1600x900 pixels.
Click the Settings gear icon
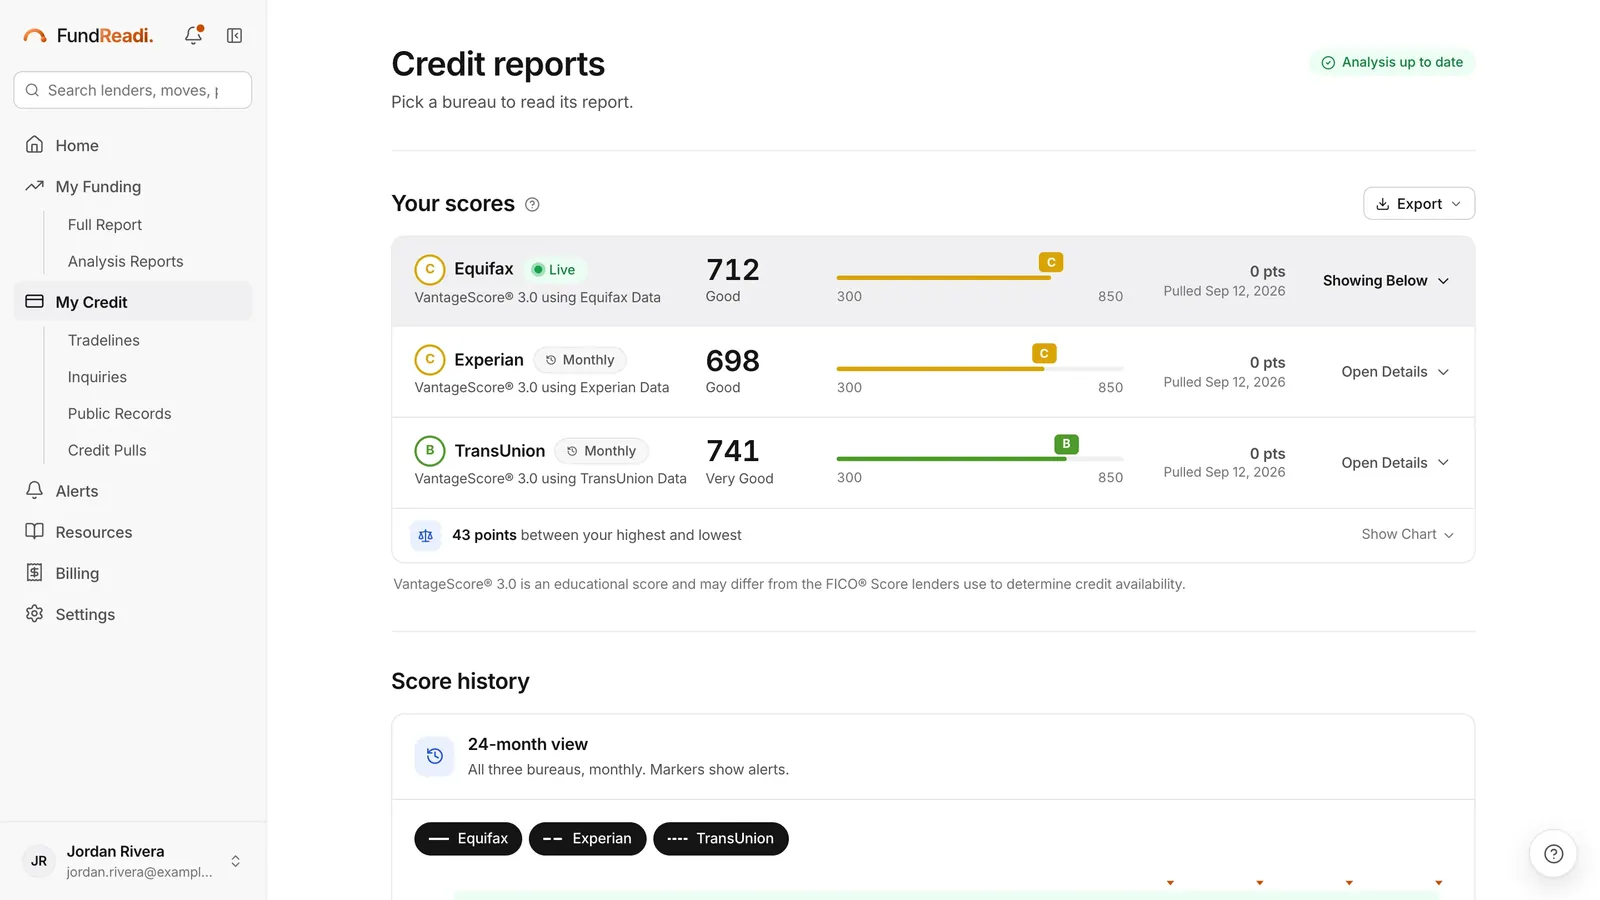[35, 613]
